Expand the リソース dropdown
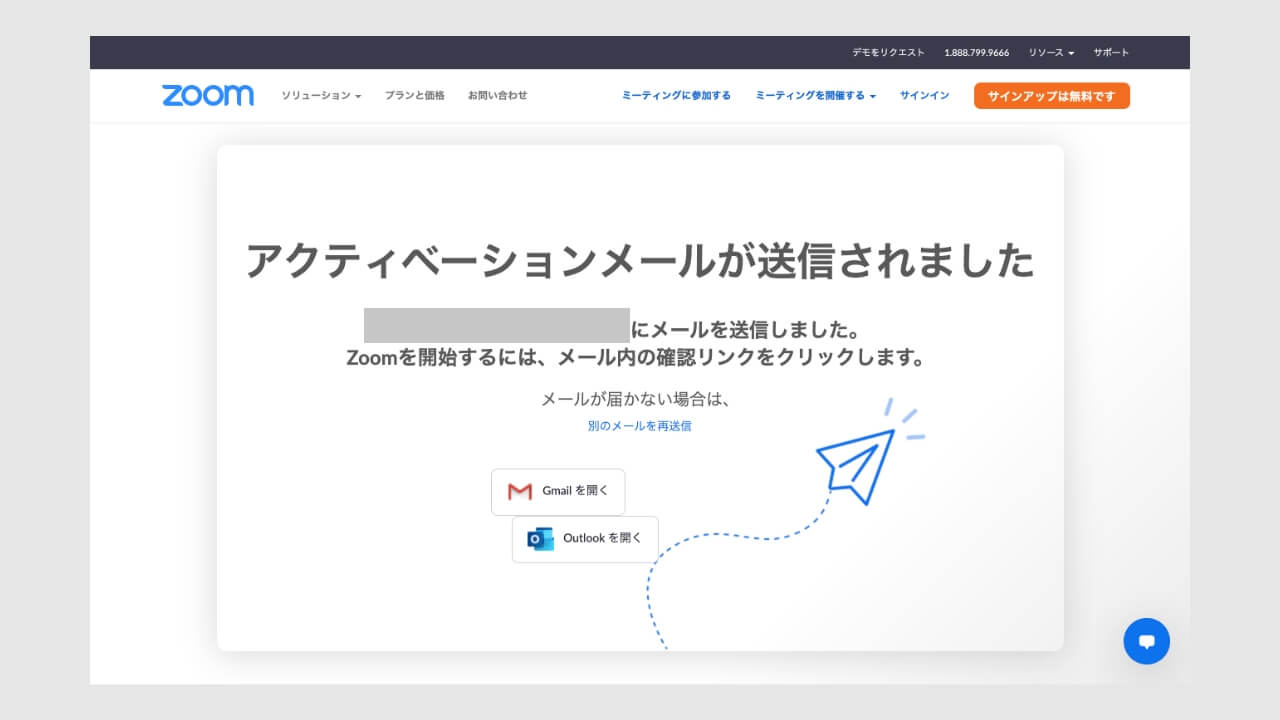 (1051, 52)
